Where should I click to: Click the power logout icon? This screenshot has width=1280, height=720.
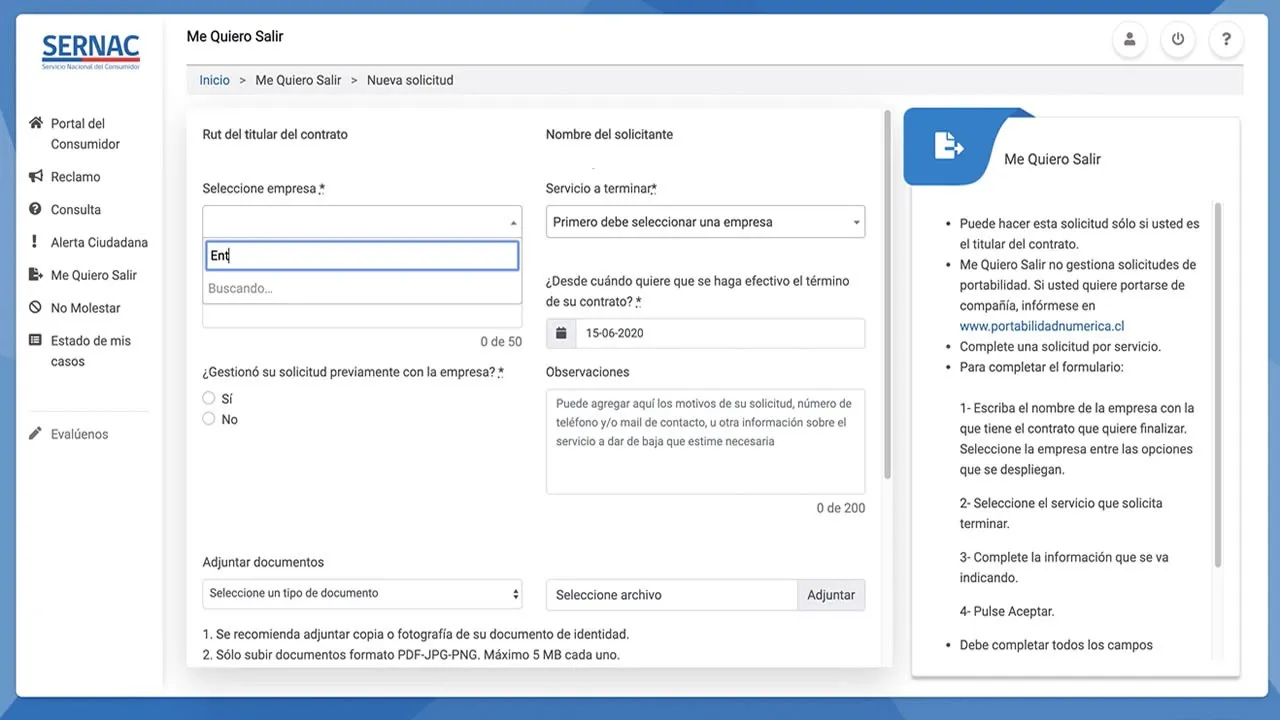tap(1178, 40)
